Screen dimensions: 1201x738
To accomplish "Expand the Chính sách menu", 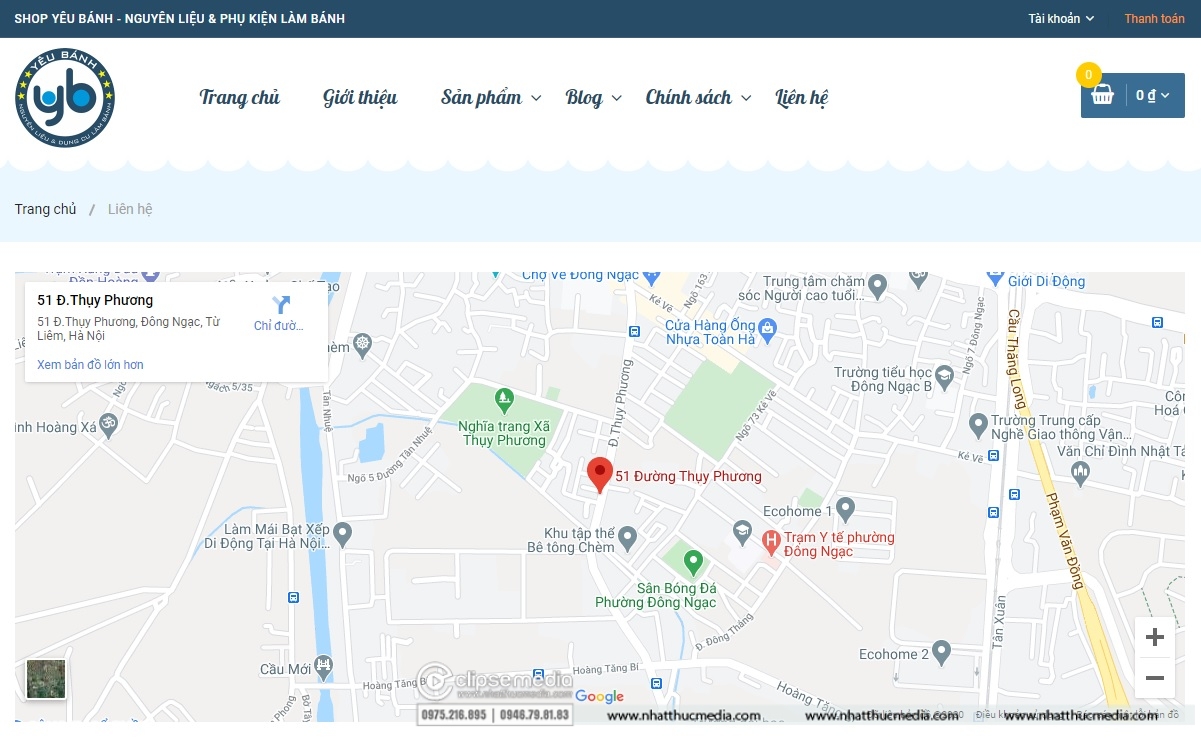I will click(688, 97).
